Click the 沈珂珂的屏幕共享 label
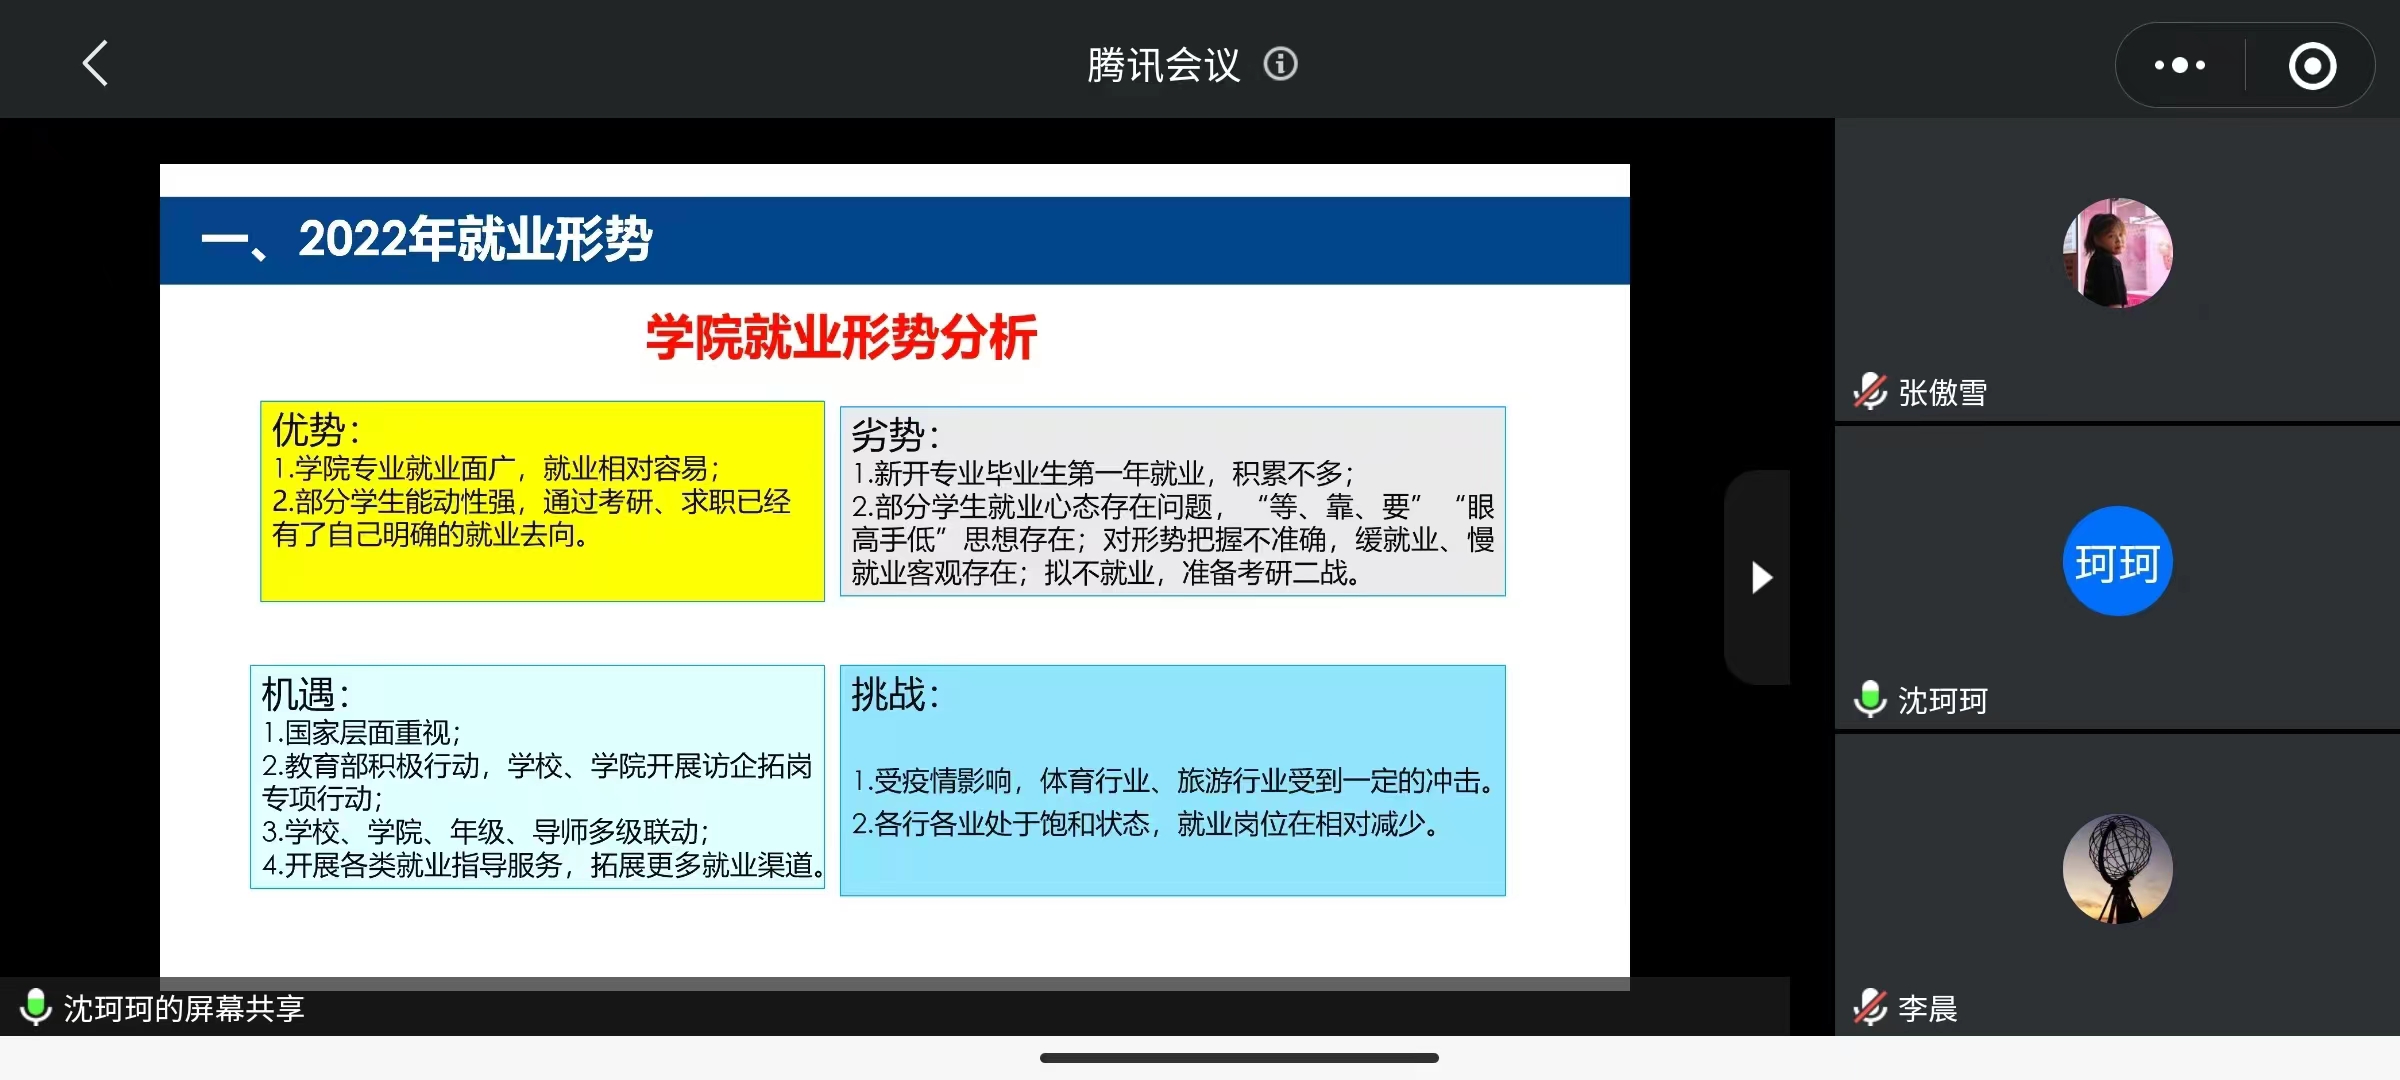Screen dimensions: 2400x1080 coord(184,1008)
